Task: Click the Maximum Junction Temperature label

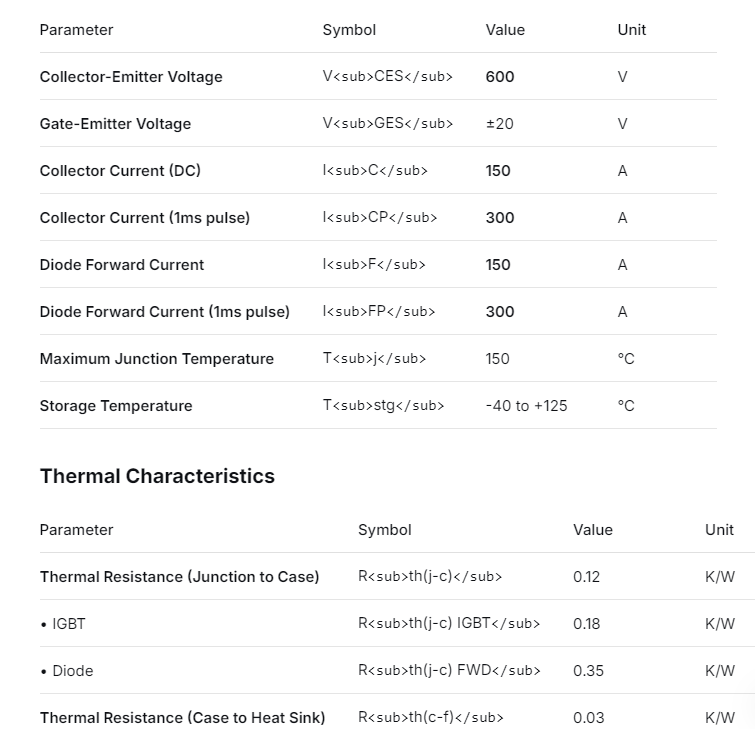Action: [156, 359]
